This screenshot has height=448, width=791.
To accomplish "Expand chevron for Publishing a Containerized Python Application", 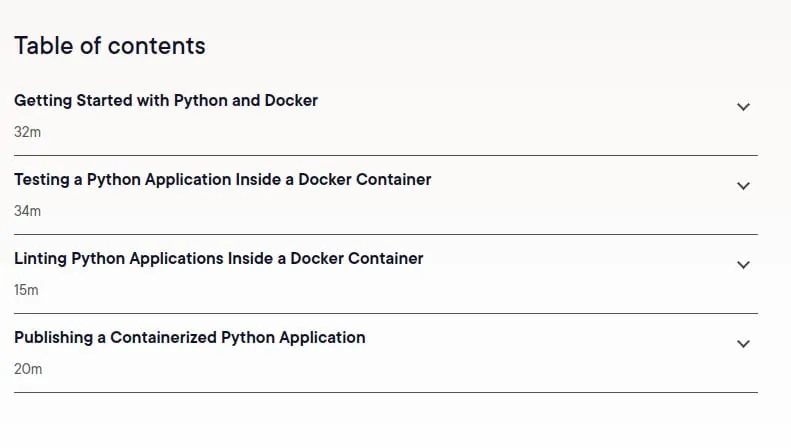I will click(x=743, y=344).
